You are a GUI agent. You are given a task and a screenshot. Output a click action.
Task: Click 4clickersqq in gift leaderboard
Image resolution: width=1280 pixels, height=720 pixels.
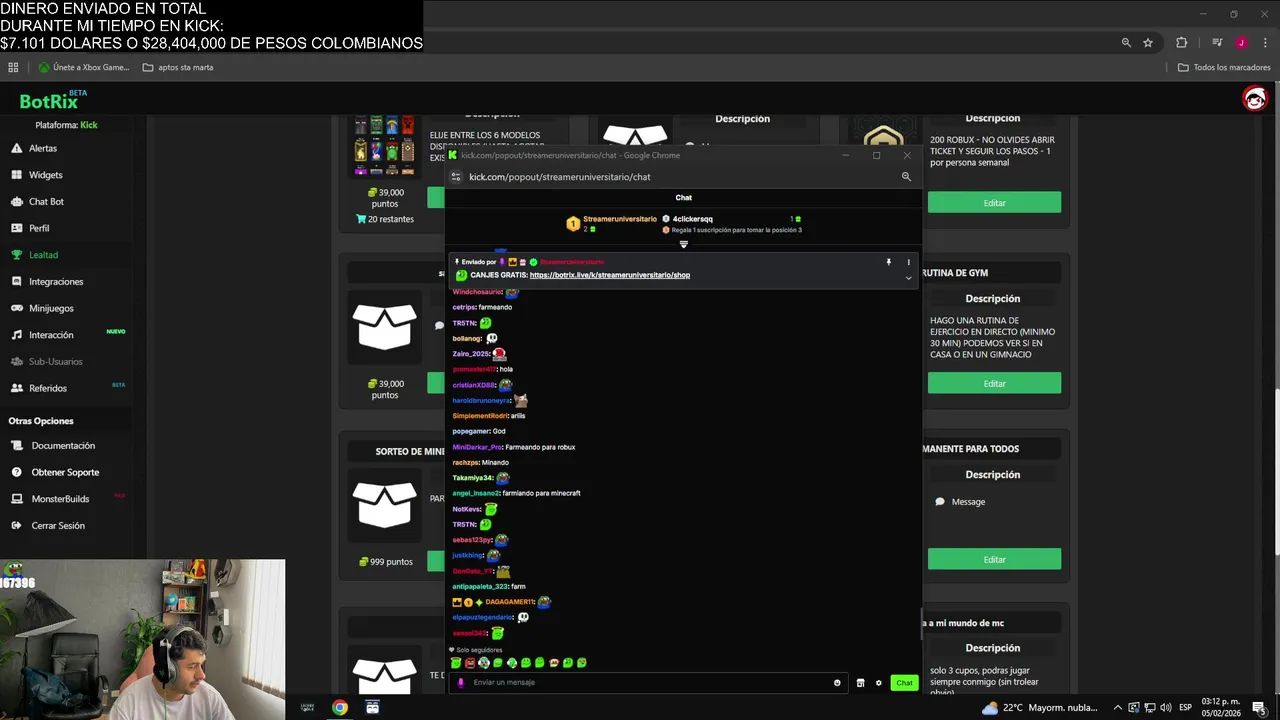(x=692, y=219)
